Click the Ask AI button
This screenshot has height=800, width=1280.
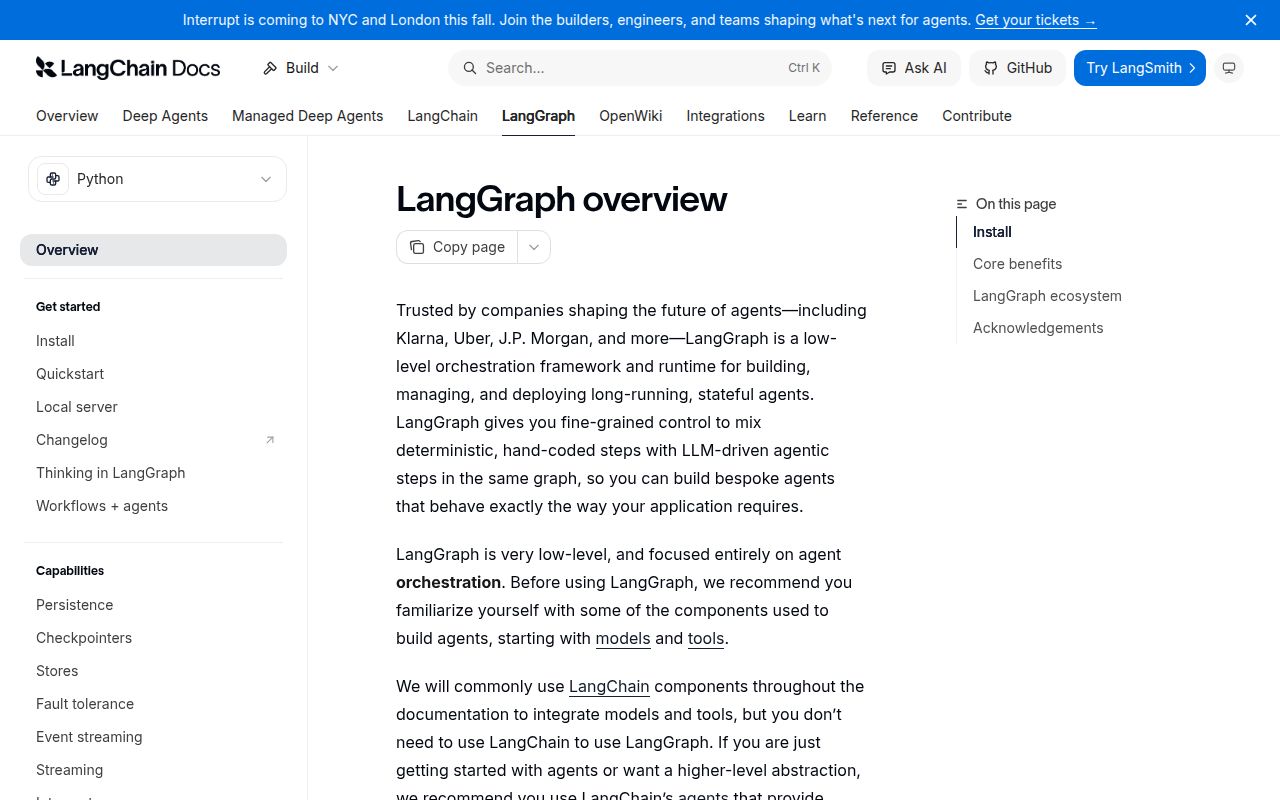(914, 68)
